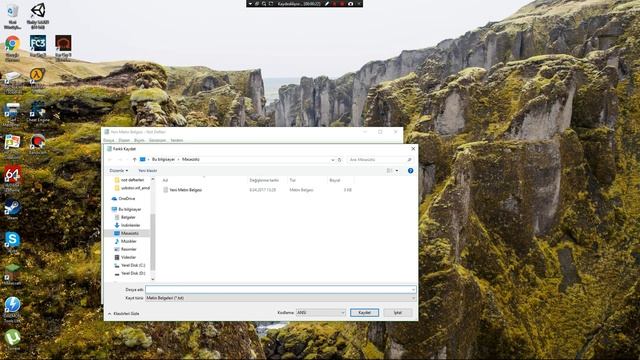Refresh the folder in the address bar
This screenshot has width=640, height=360.
[x=340, y=160]
